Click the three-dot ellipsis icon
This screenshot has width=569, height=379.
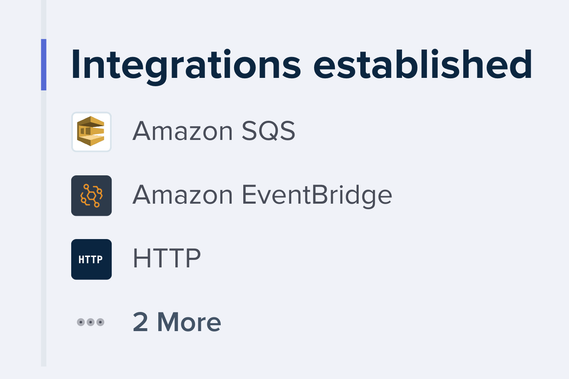point(91,322)
